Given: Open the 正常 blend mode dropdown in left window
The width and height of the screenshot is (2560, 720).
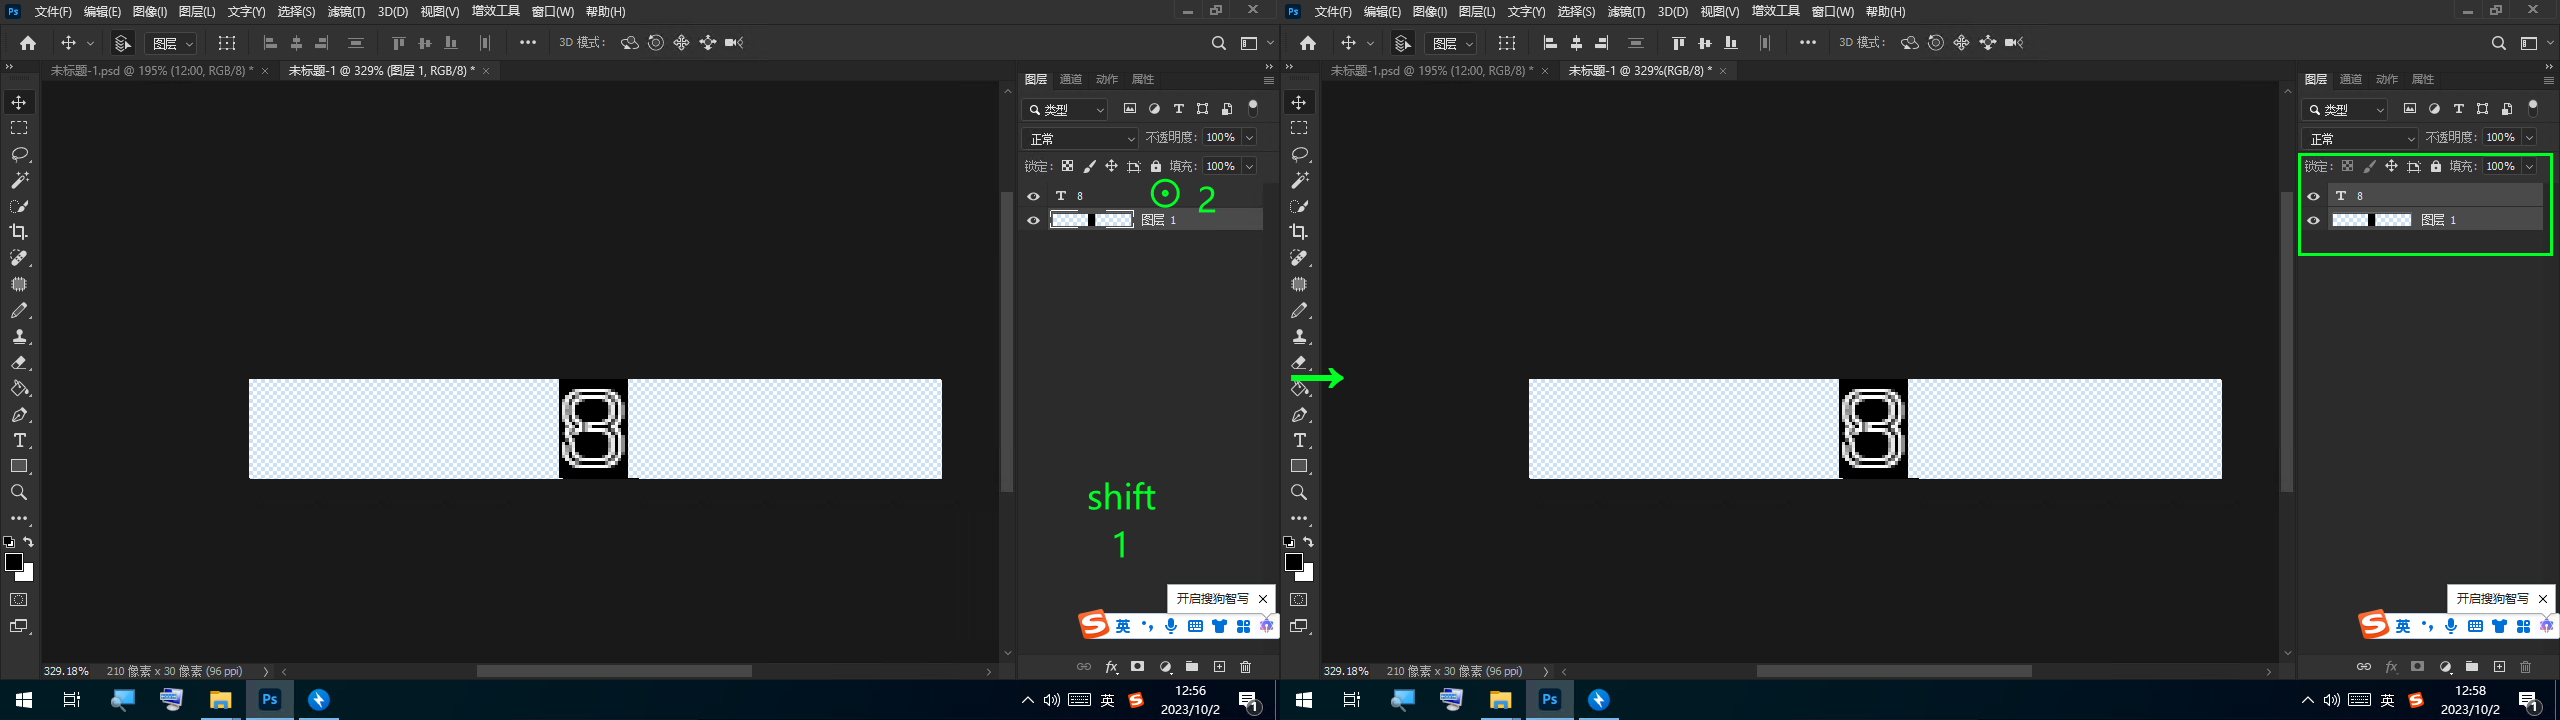Looking at the screenshot, I should tap(1081, 138).
